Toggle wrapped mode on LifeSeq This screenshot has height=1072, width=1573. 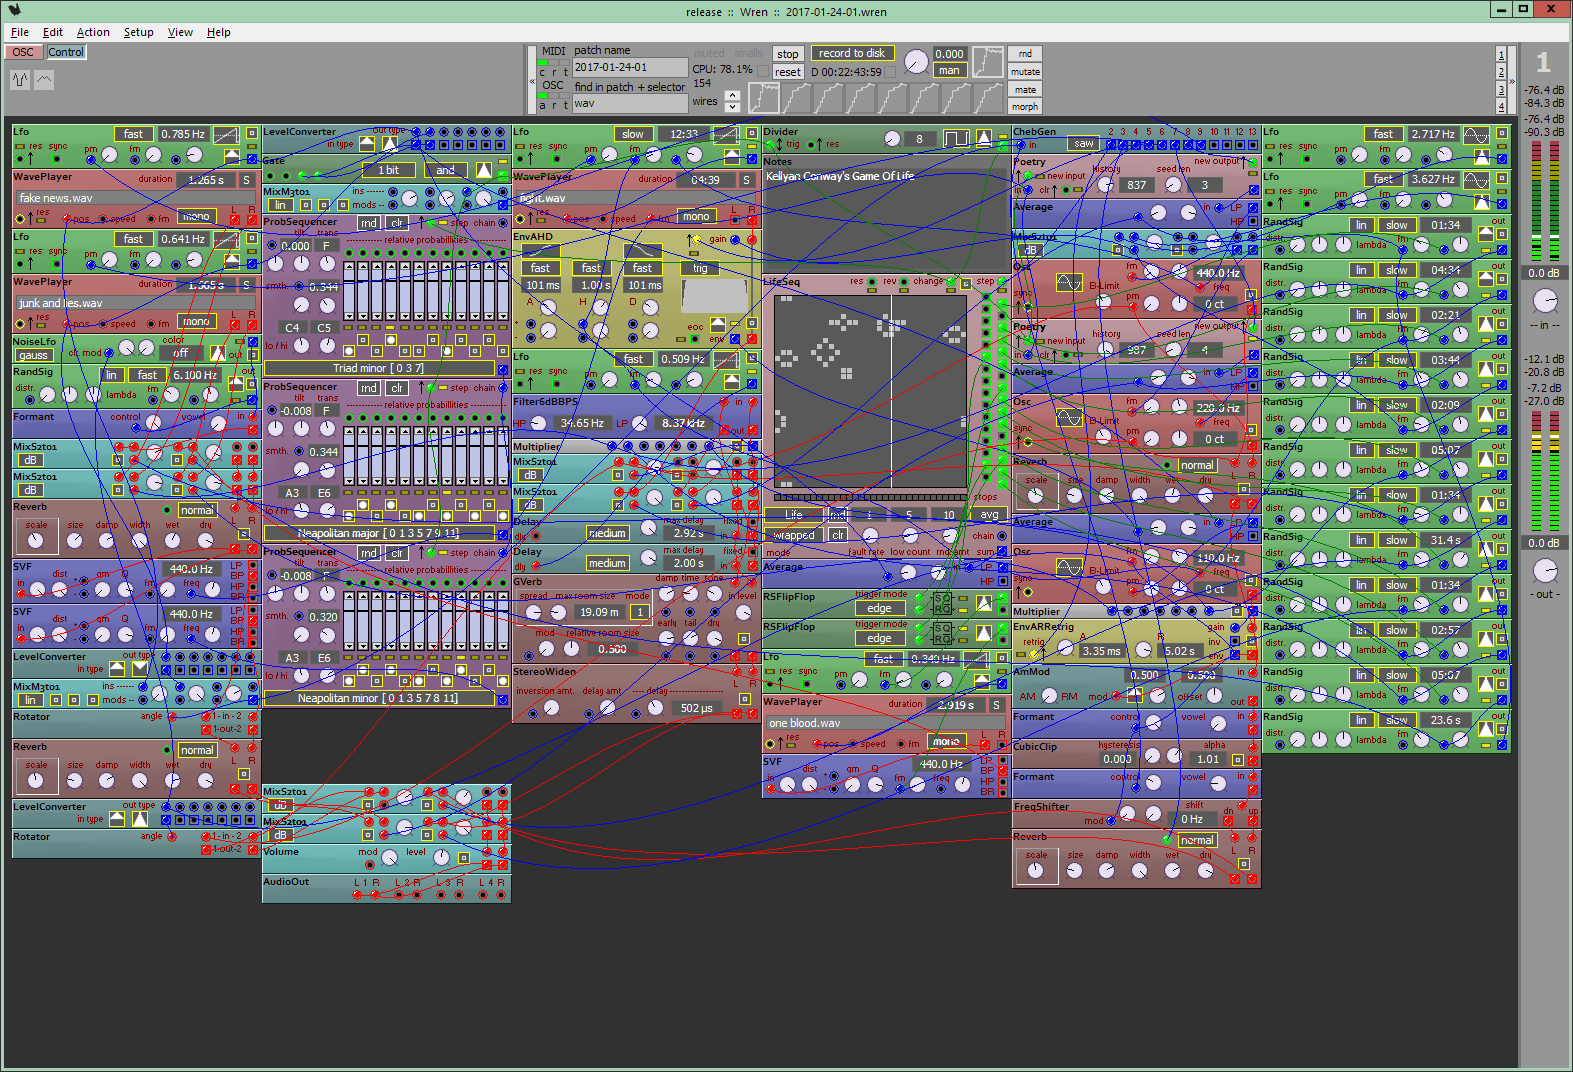[794, 535]
